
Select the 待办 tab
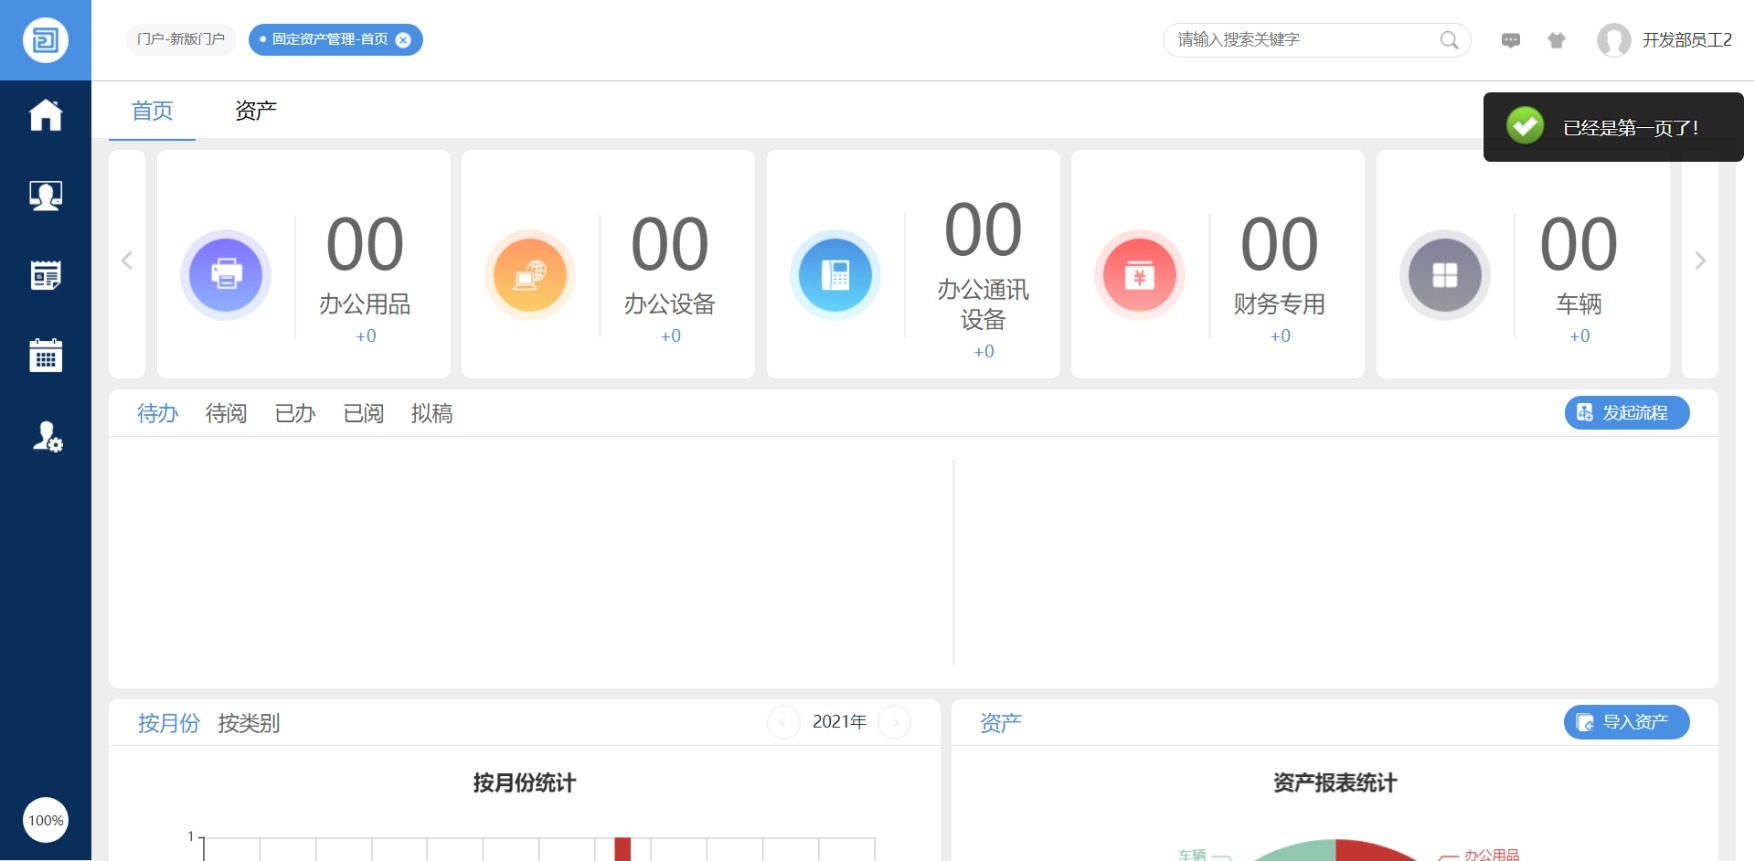pos(157,413)
